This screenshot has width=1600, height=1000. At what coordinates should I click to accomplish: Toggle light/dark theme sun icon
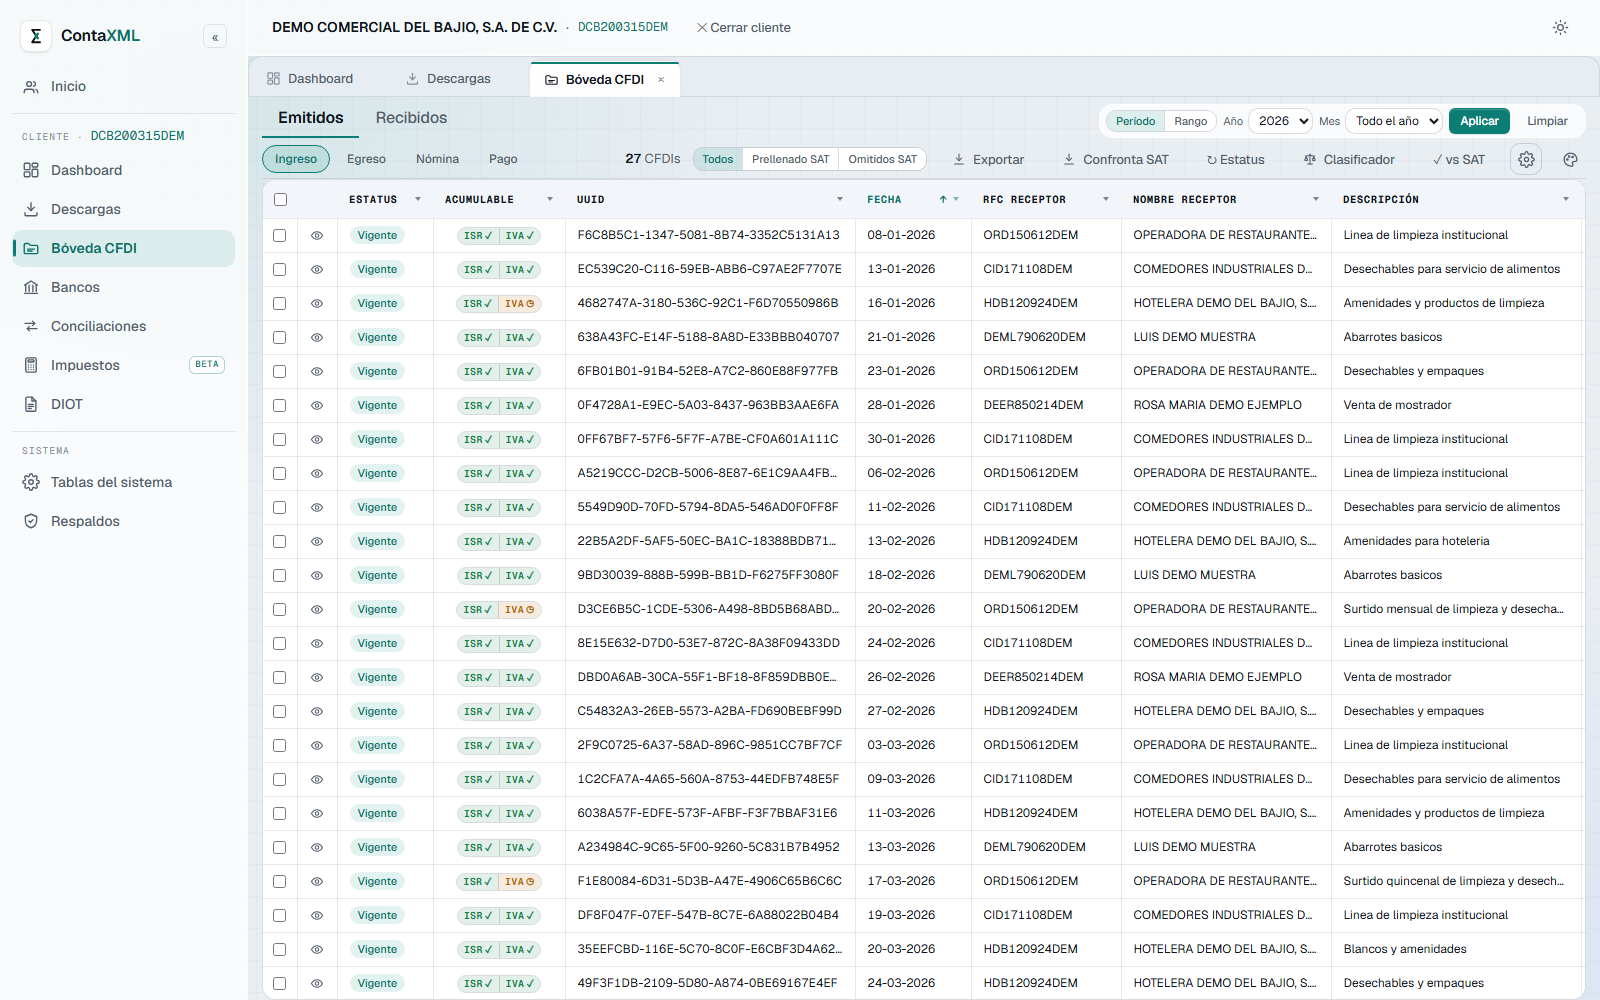tap(1560, 27)
